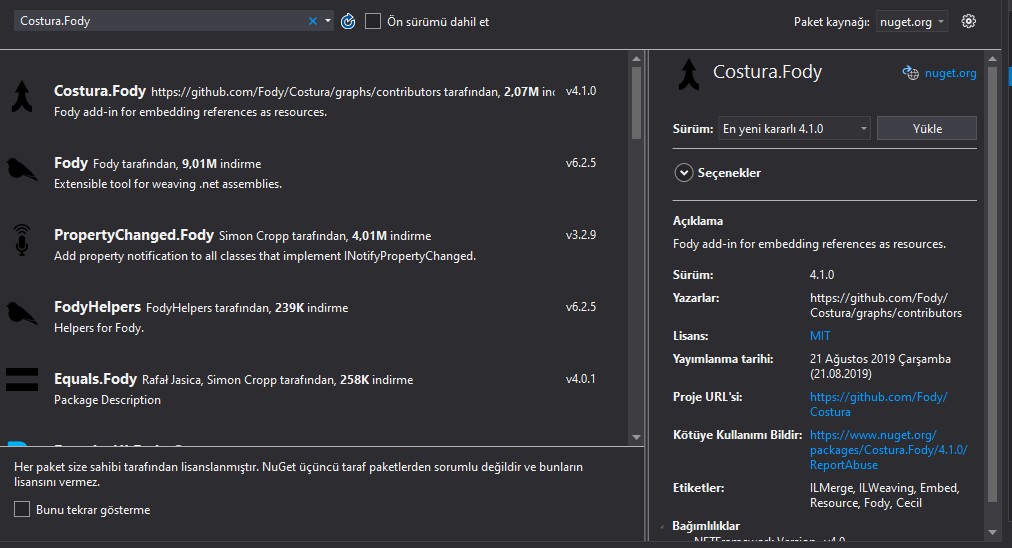This screenshot has height=548, width=1012.
Task: Collapse the Bağımlılıklar dependencies section
Action: click(x=662, y=527)
